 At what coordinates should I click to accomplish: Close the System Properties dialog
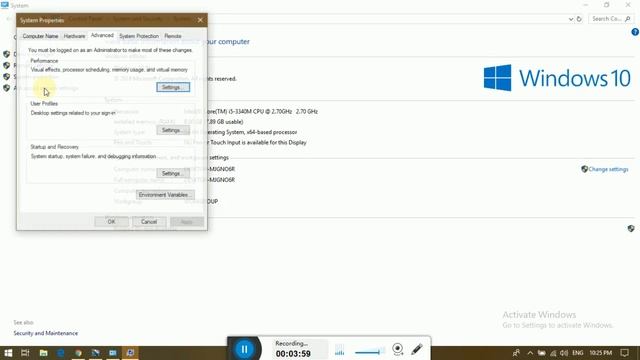click(200, 20)
